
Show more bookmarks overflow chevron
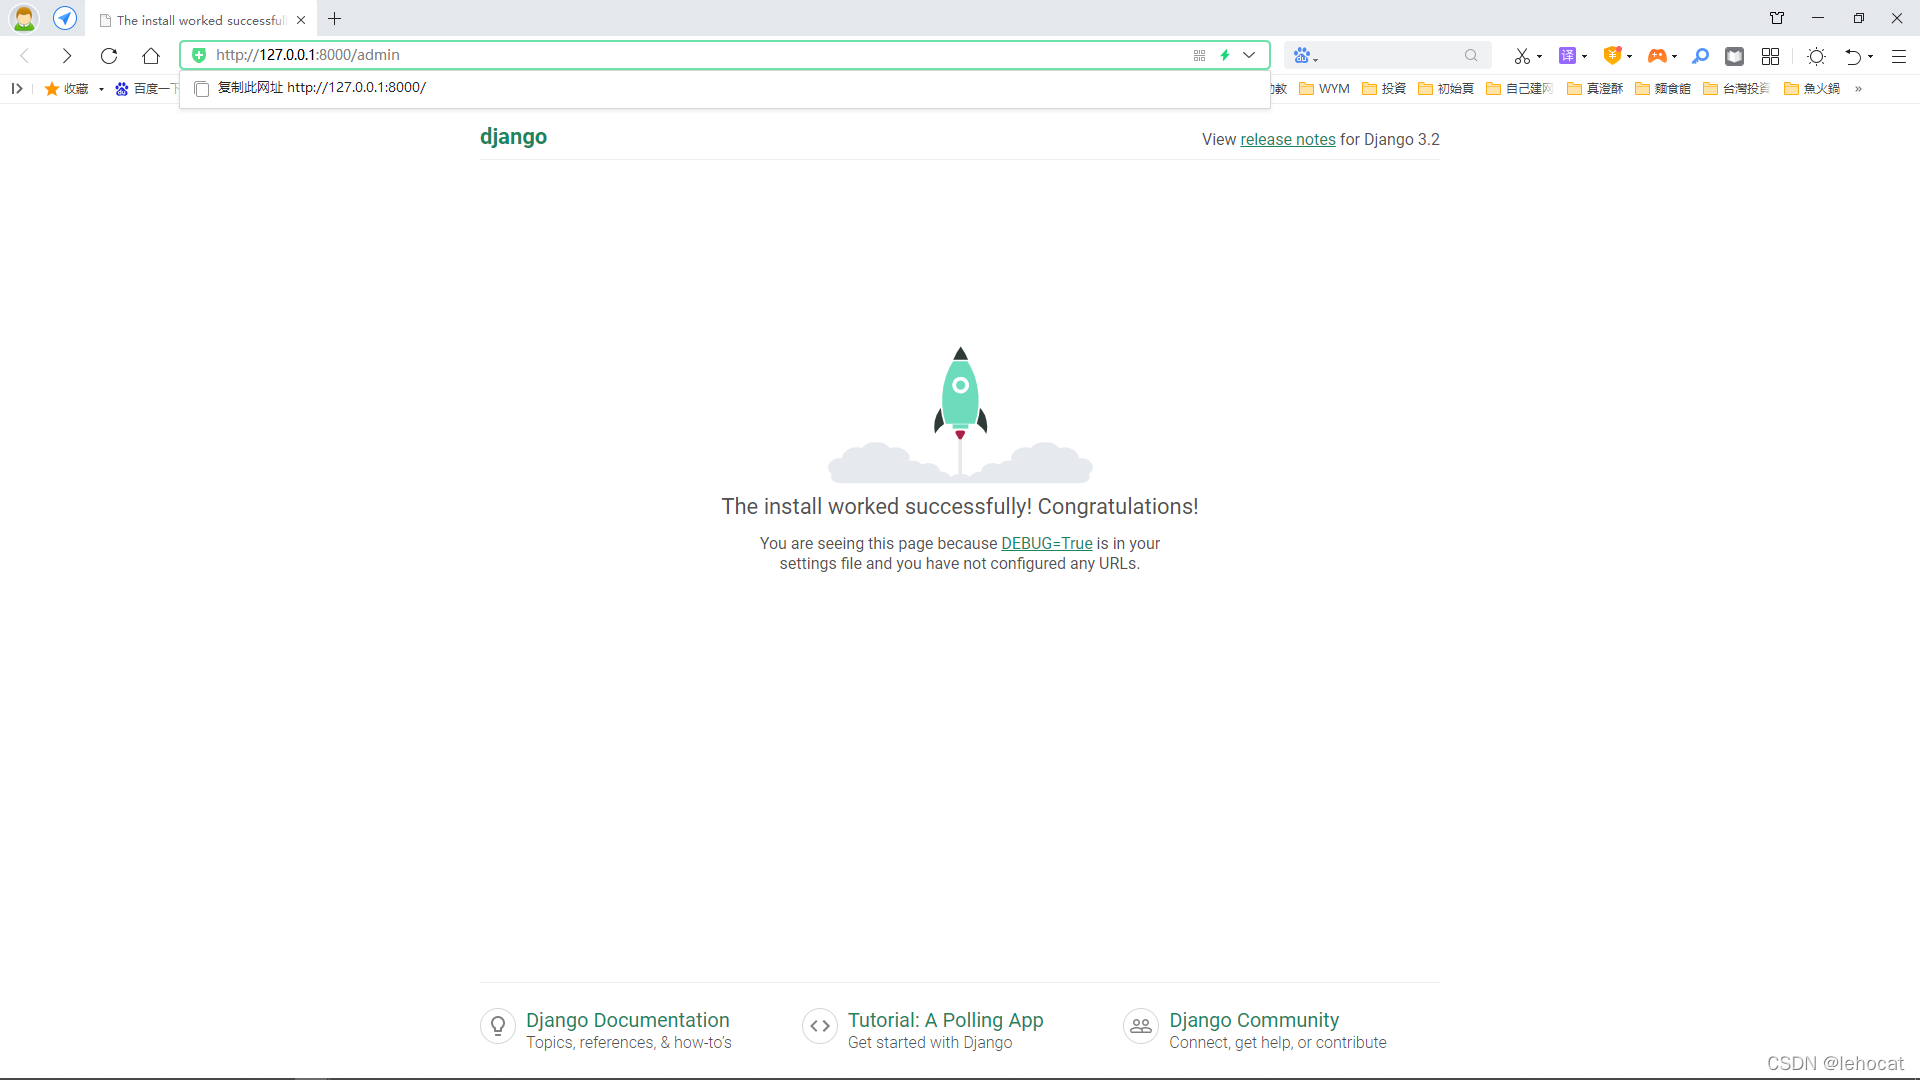[1858, 89]
